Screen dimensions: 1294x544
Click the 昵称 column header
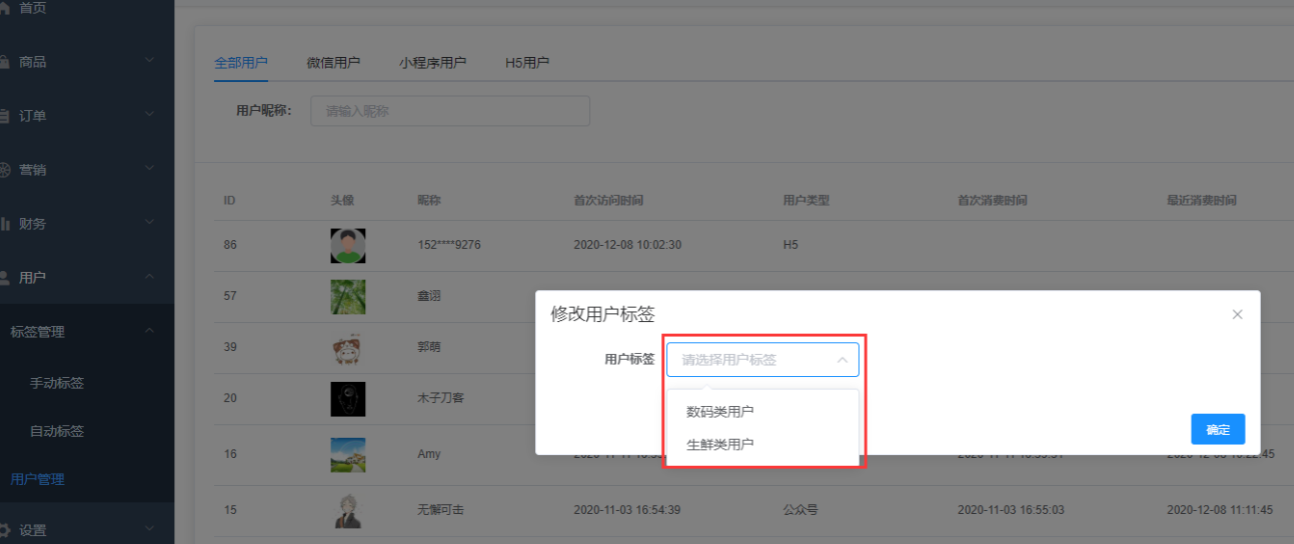coord(429,201)
